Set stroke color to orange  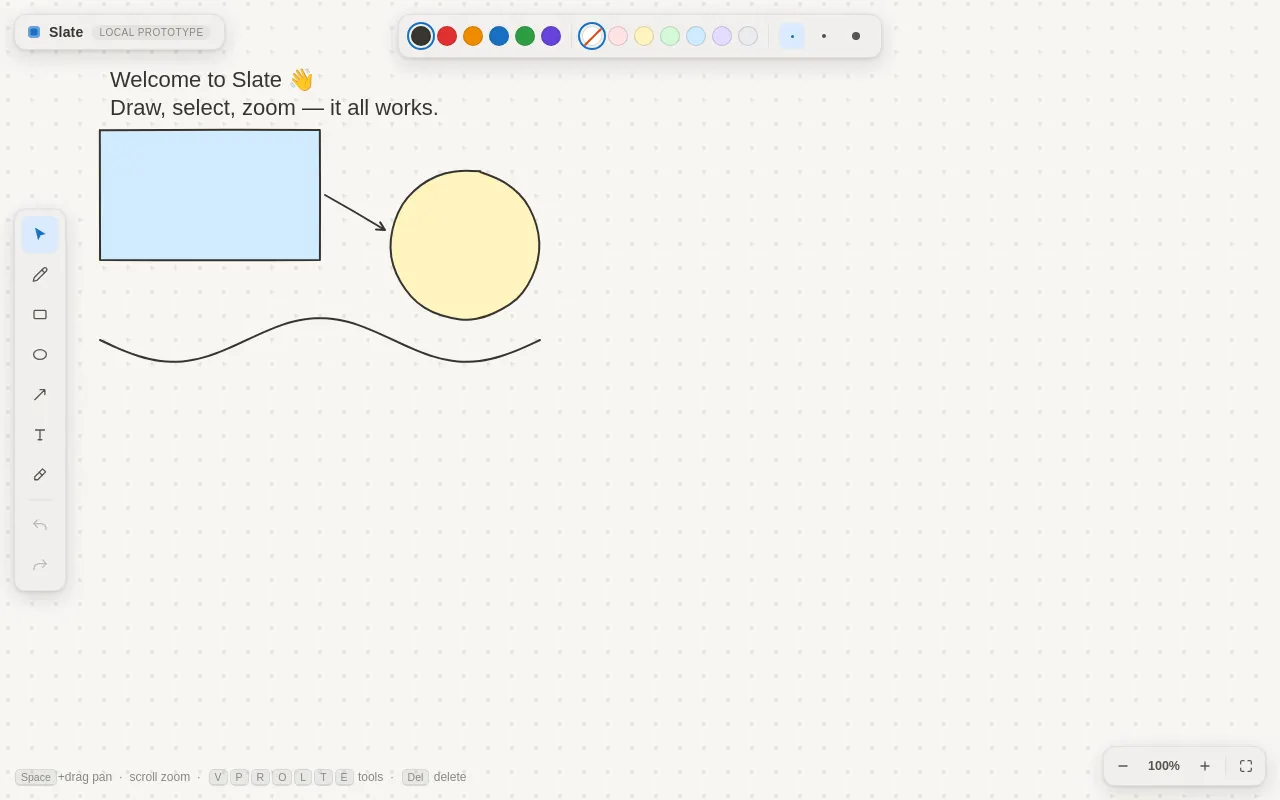click(x=473, y=36)
